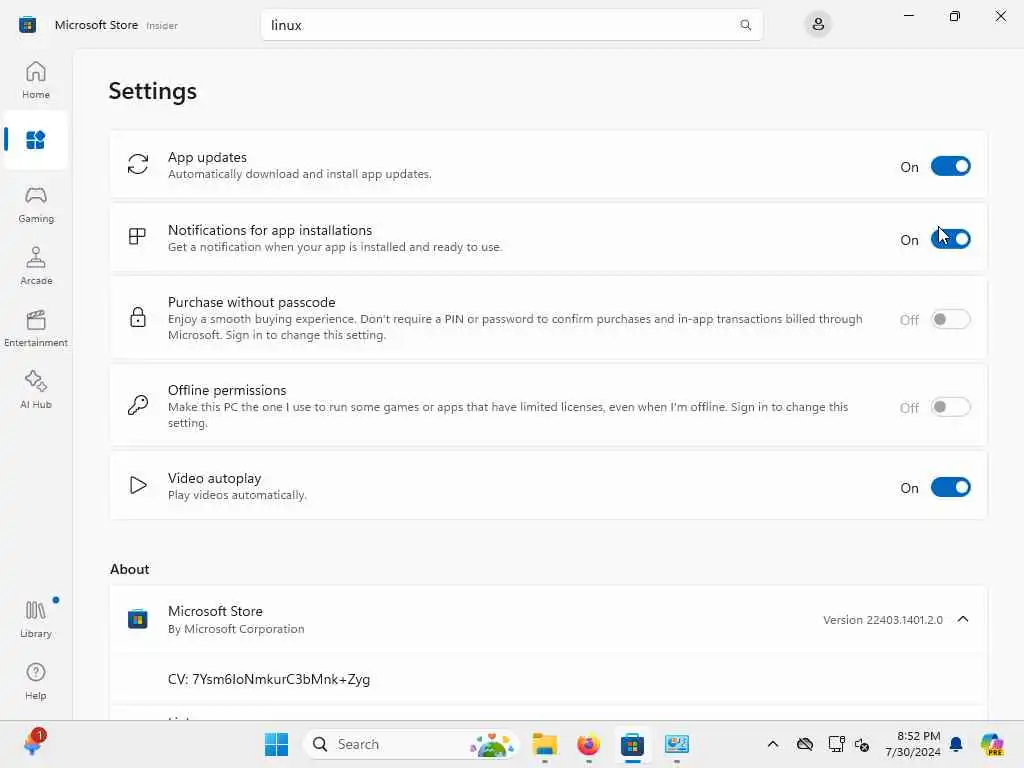Open the Gaming section

(35, 205)
